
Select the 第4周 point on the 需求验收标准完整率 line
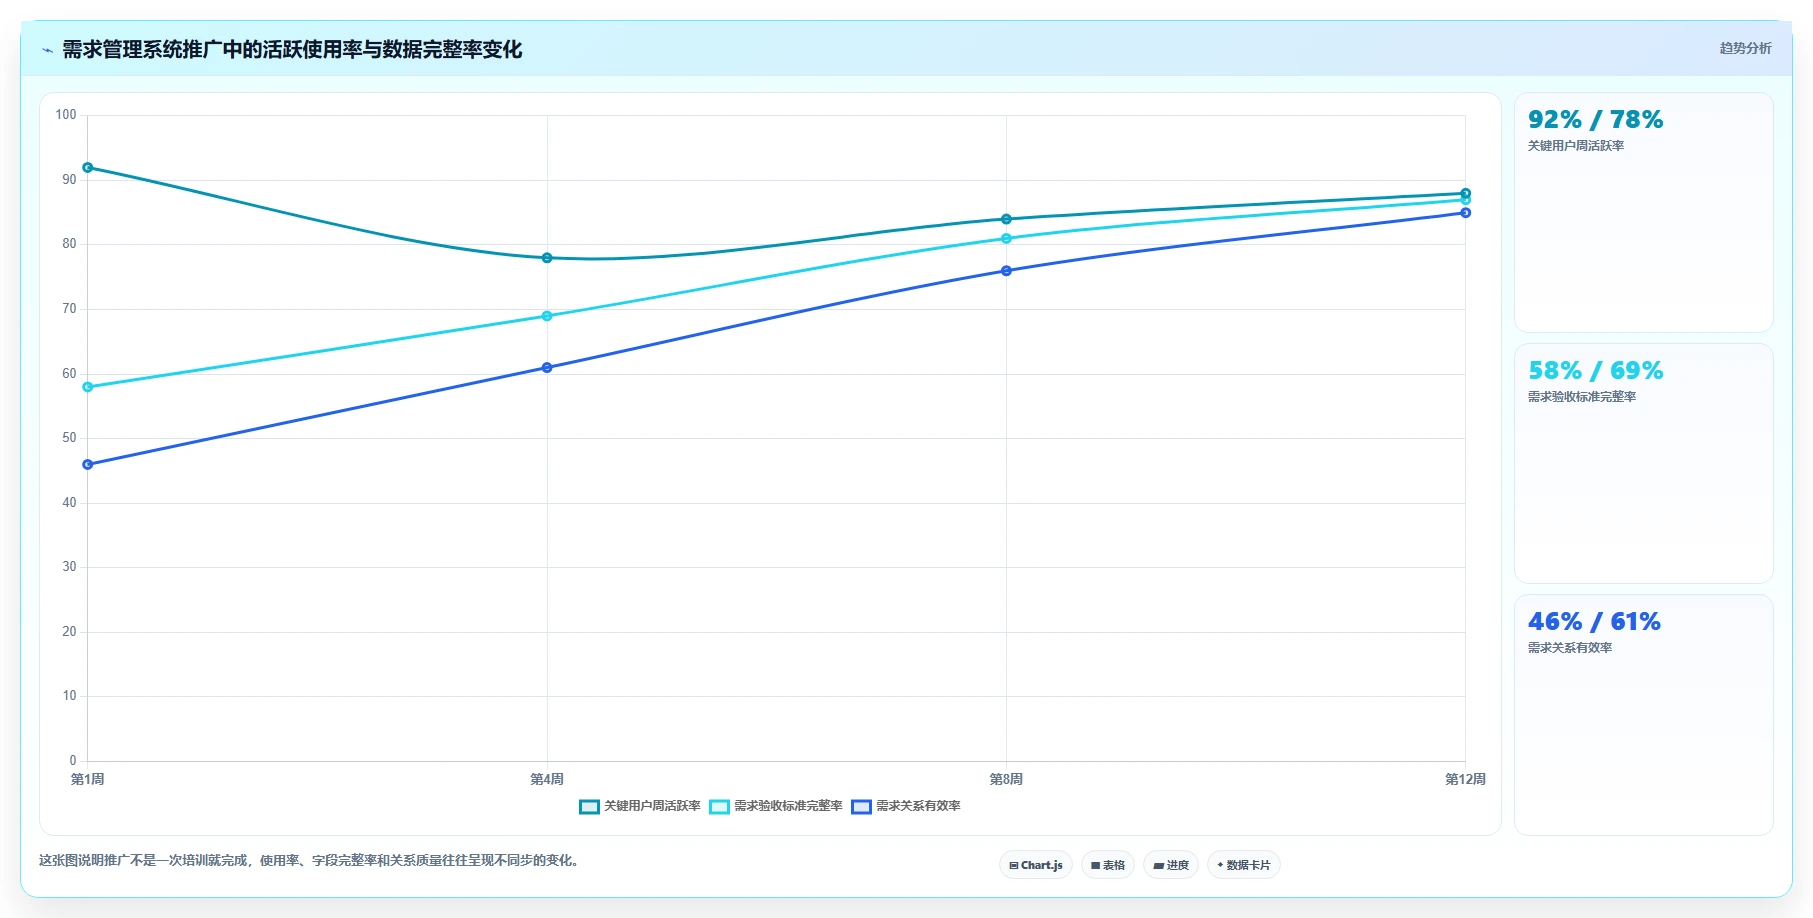click(547, 316)
